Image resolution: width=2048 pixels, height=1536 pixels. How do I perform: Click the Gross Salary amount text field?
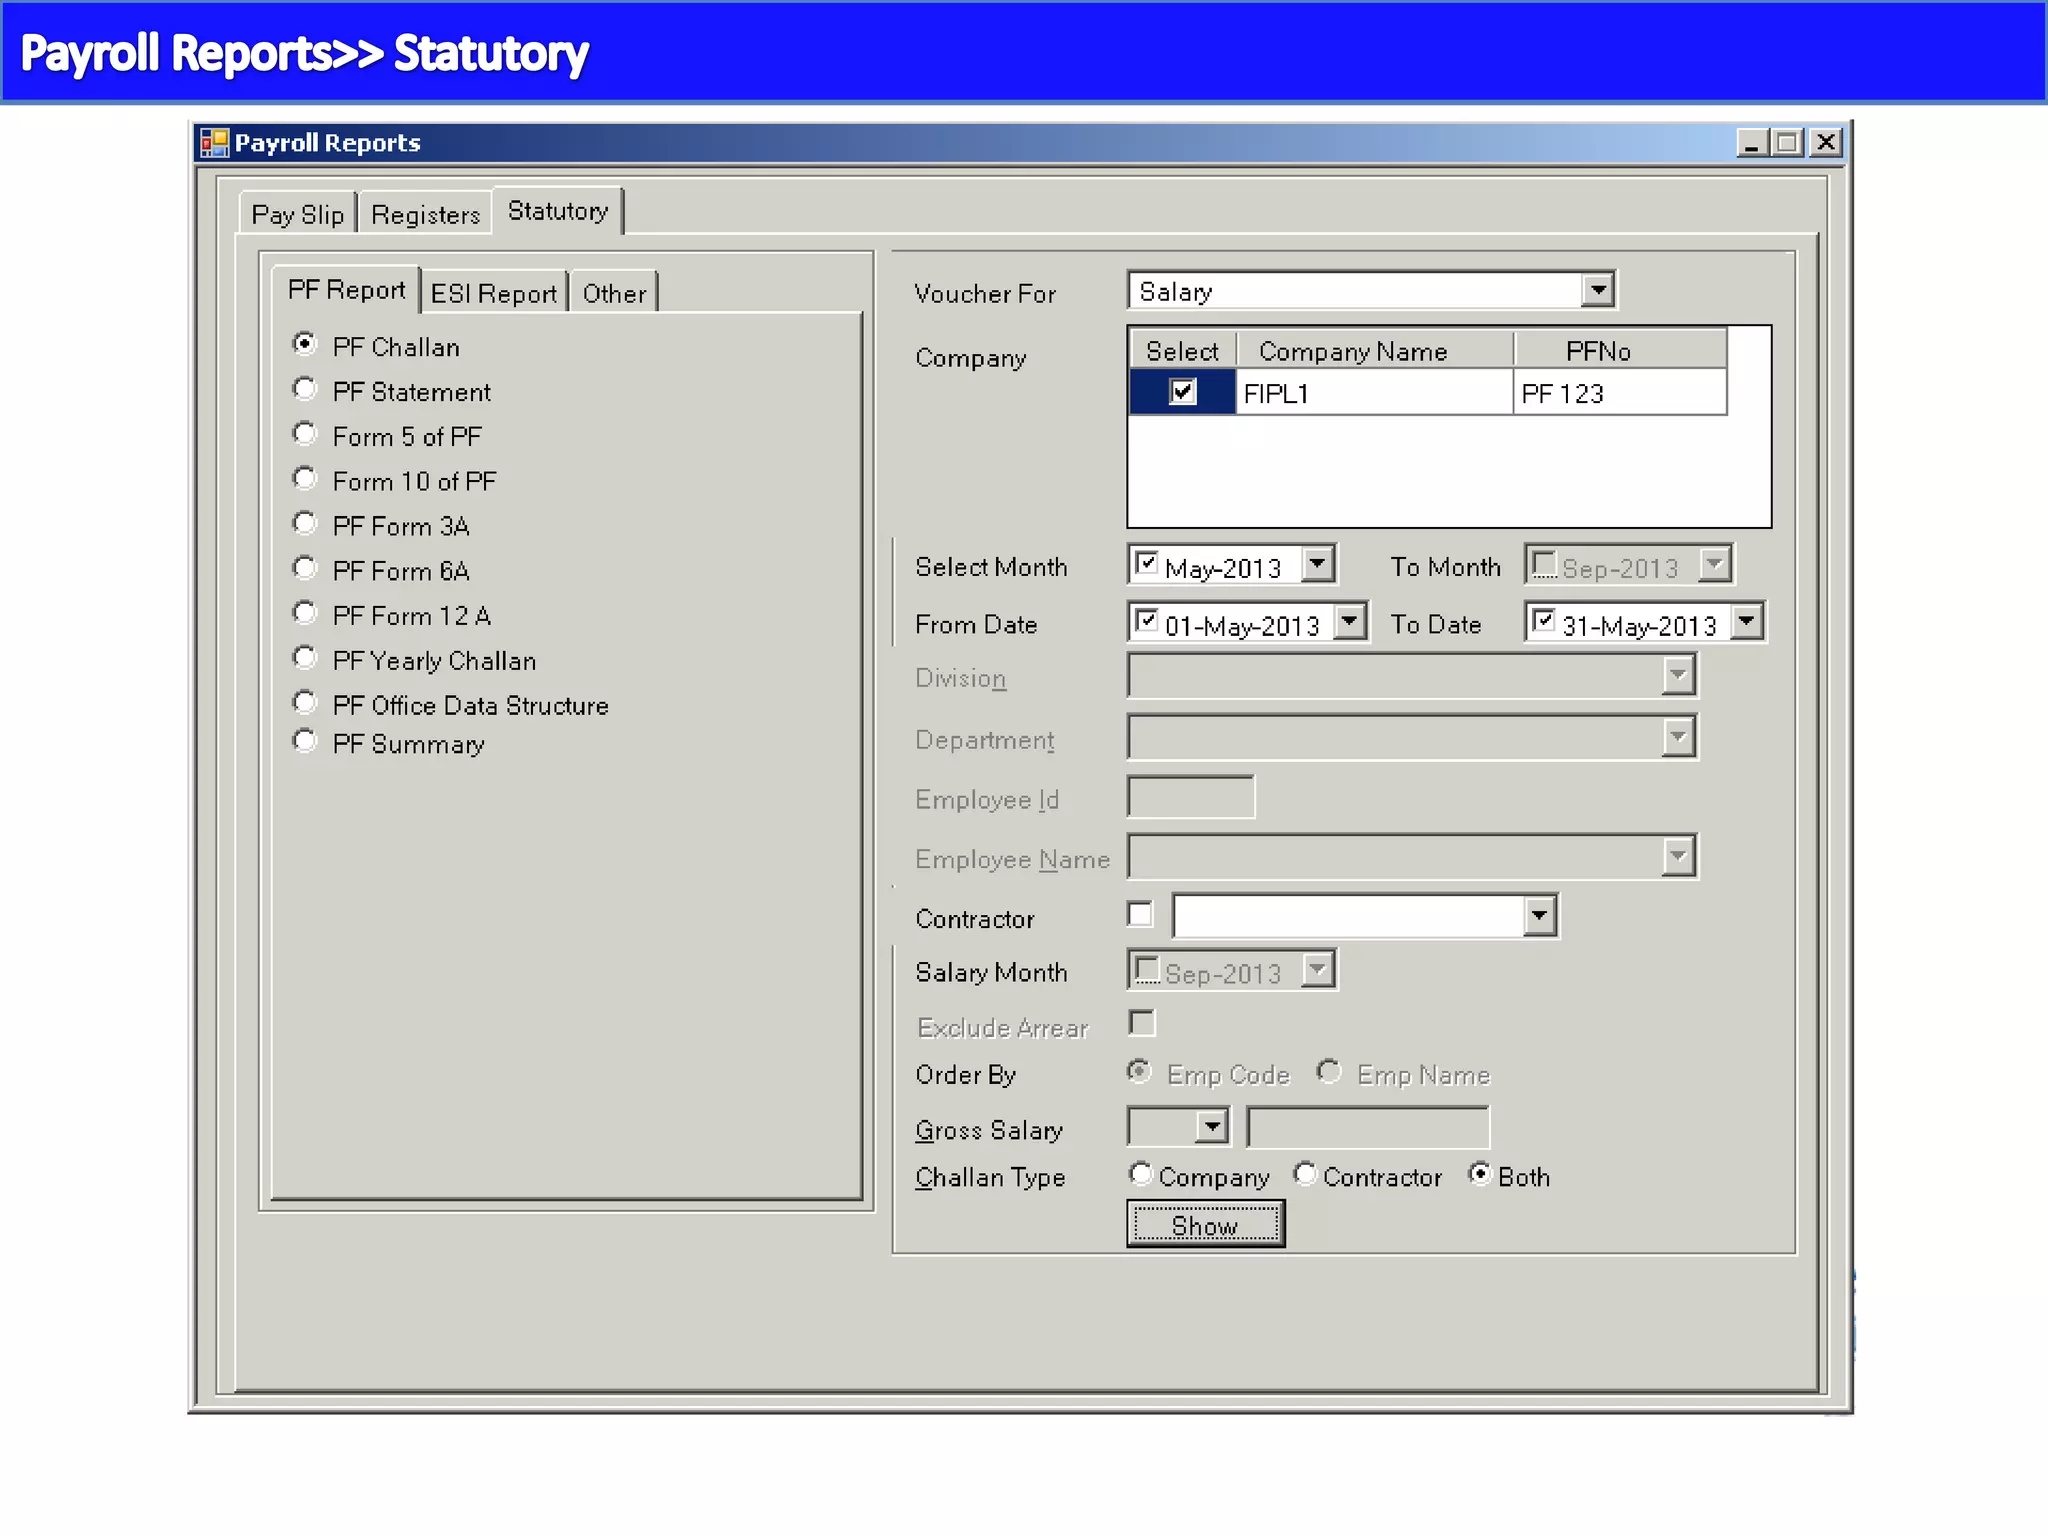point(1367,1128)
